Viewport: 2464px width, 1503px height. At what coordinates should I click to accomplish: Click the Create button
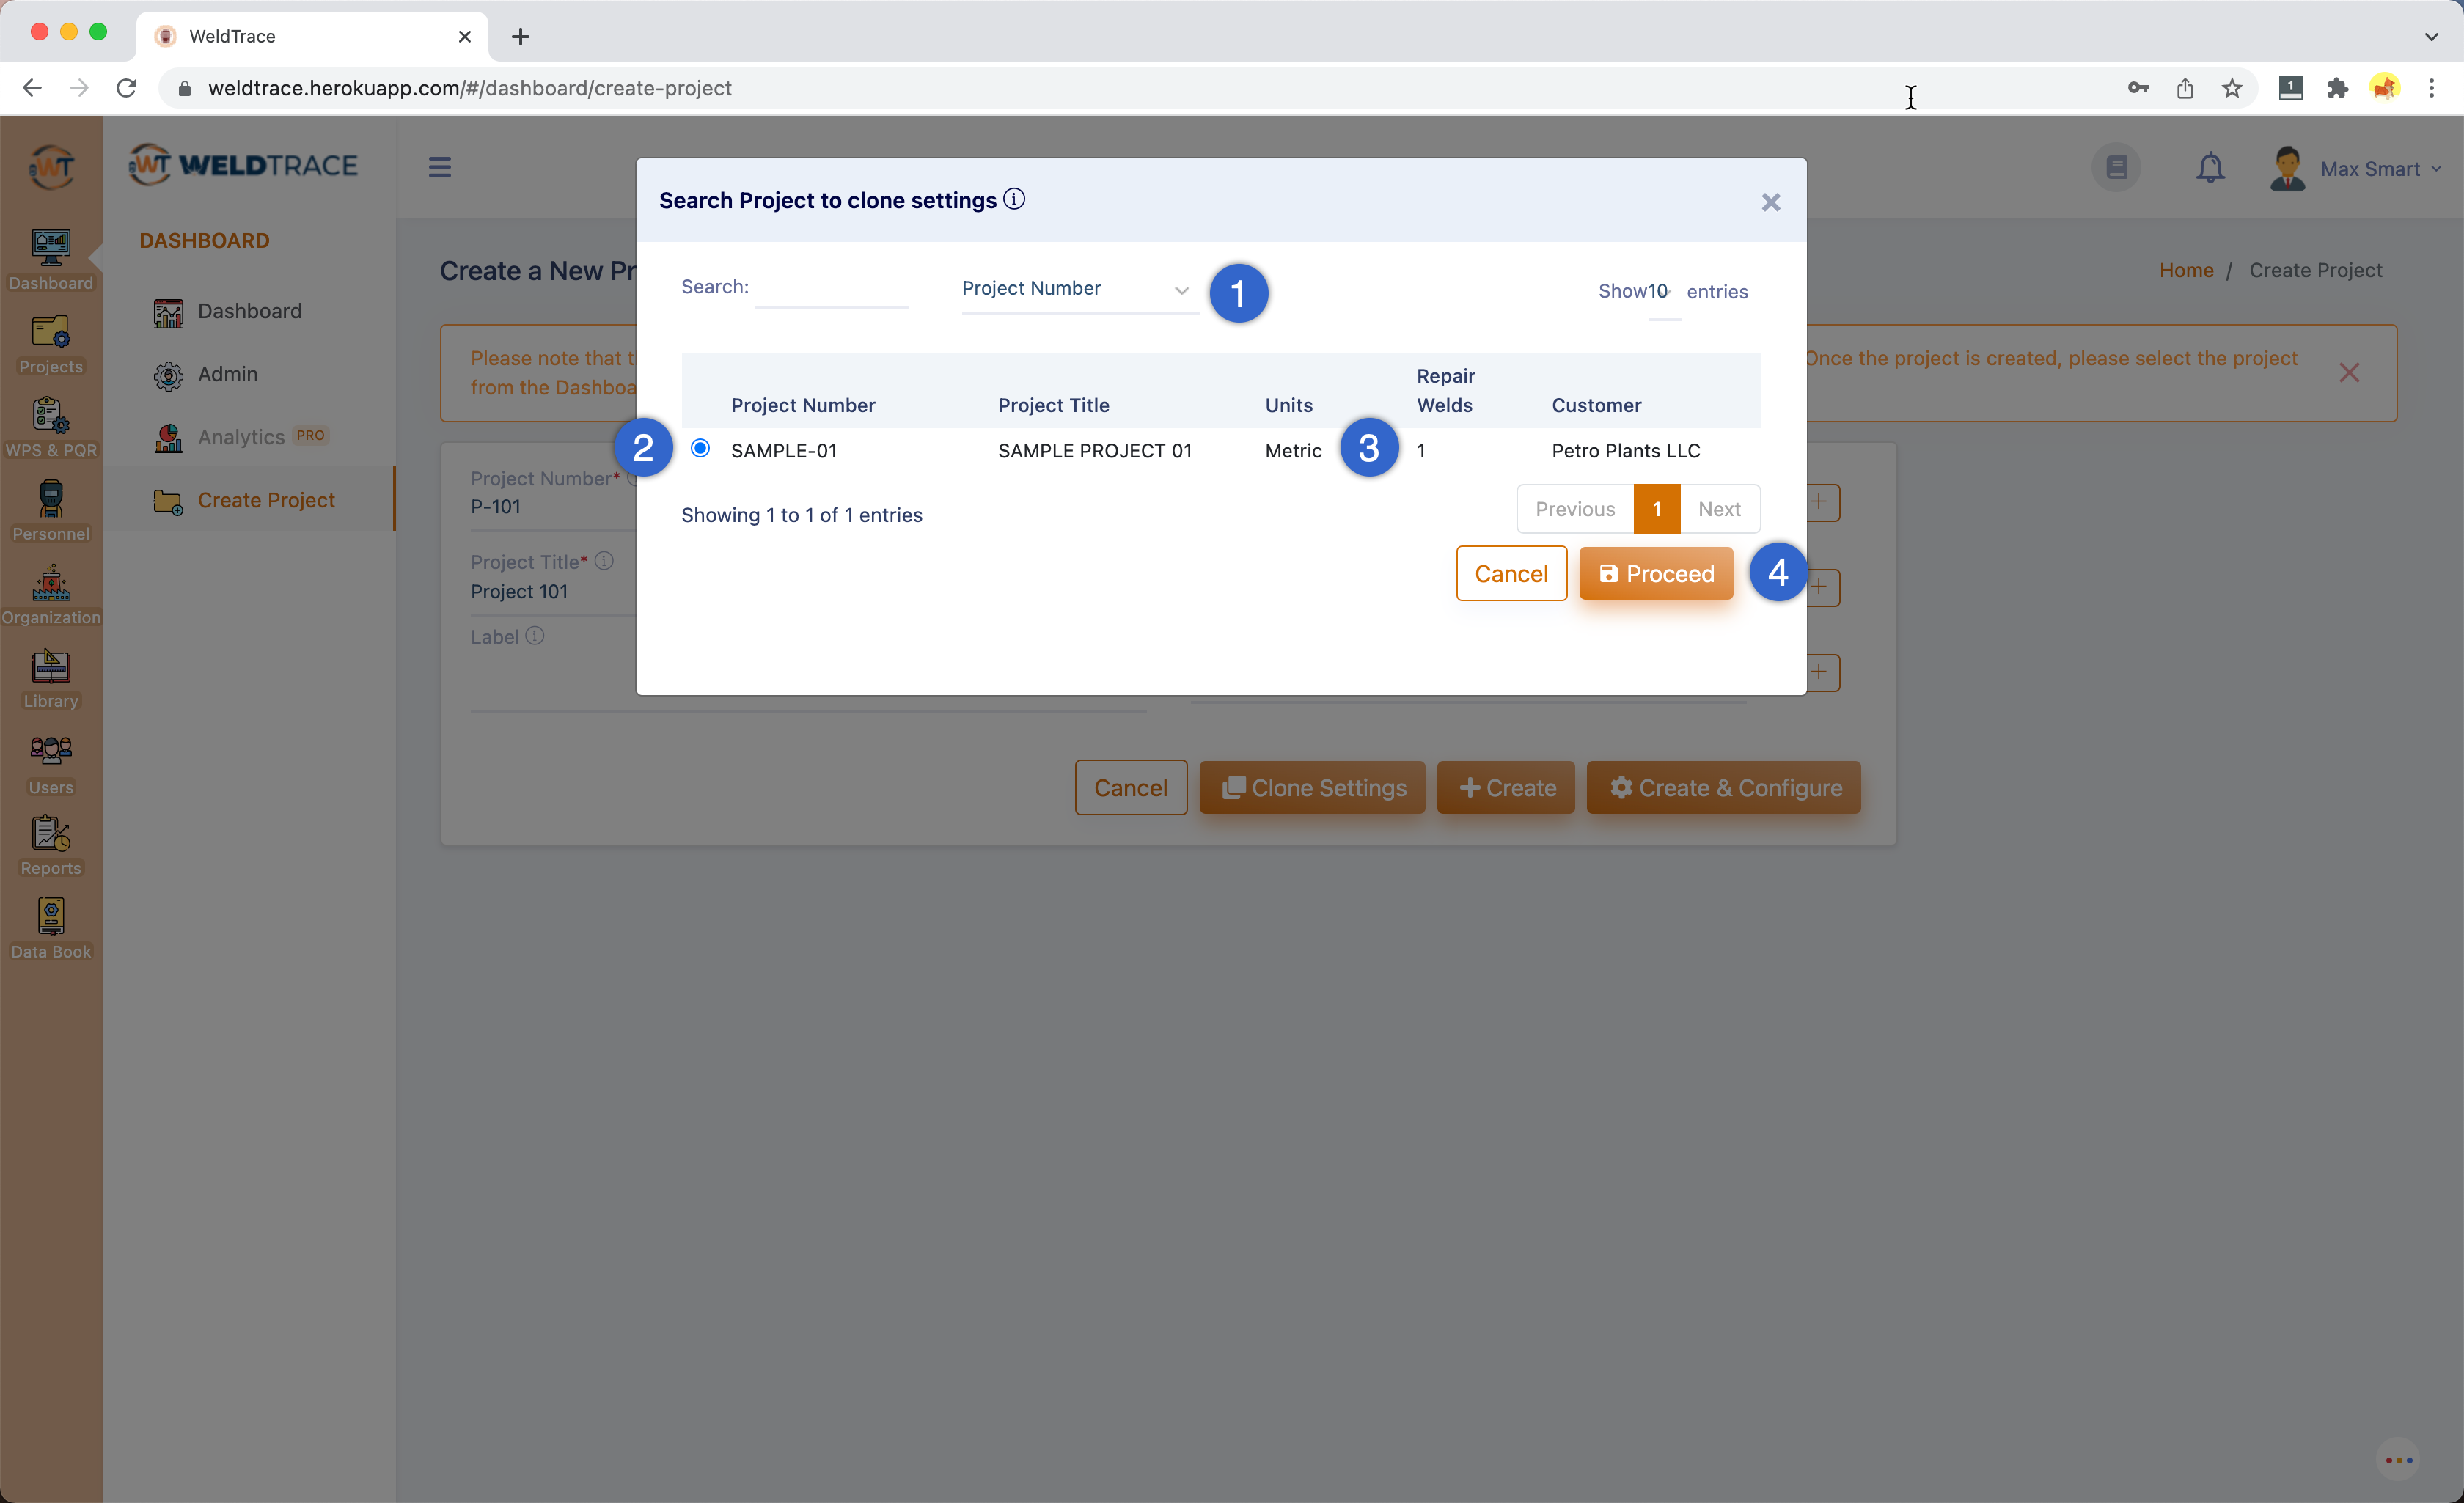coord(1506,787)
